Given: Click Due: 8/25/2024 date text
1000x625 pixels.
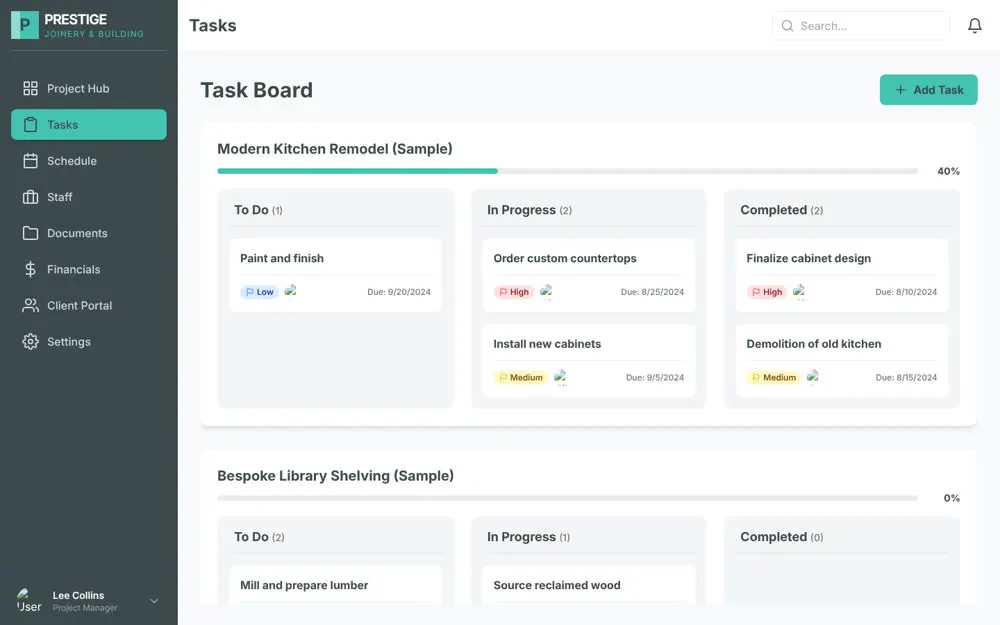Looking at the screenshot, I should (x=652, y=292).
